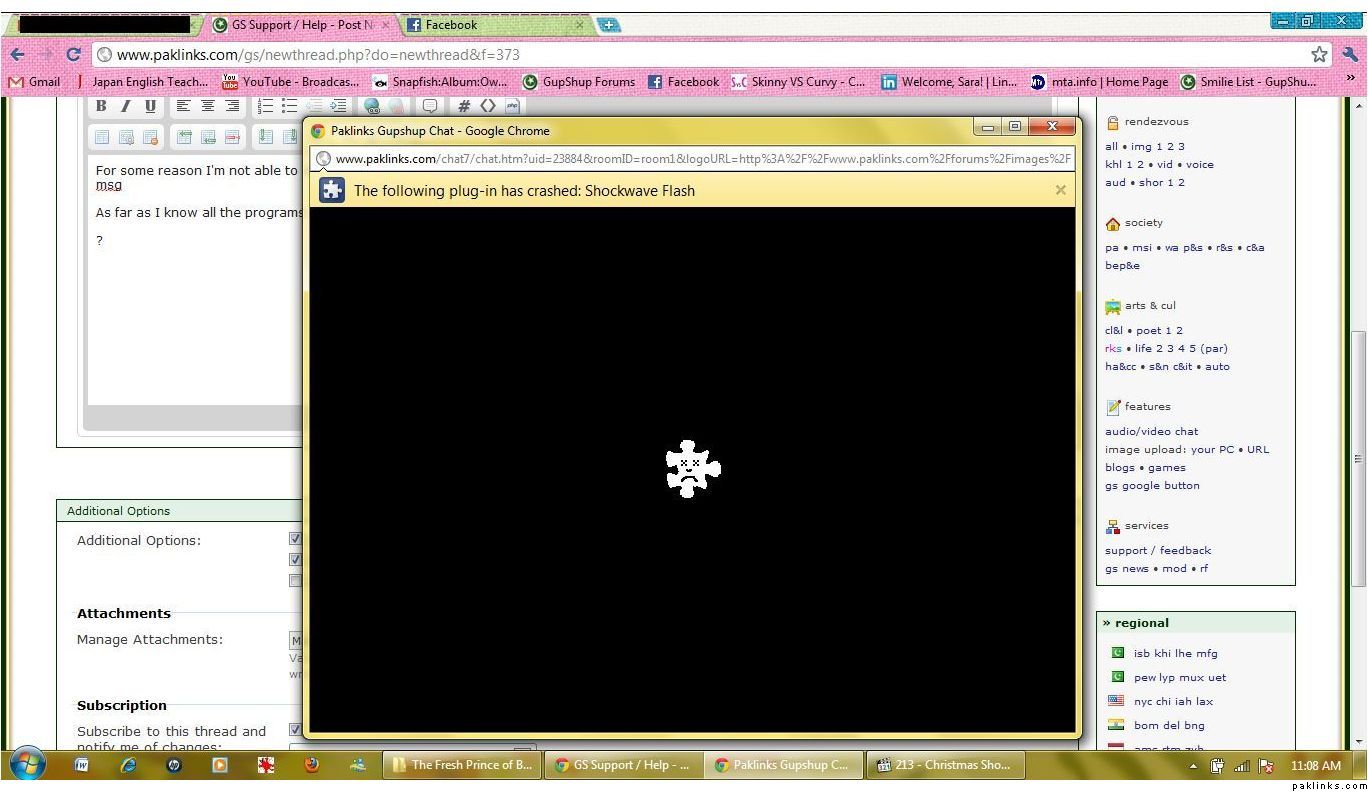The height and width of the screenshot is (792, 1368).
Task: Insert quote bubble icon in editor
Action: click(x=430, y=106)
